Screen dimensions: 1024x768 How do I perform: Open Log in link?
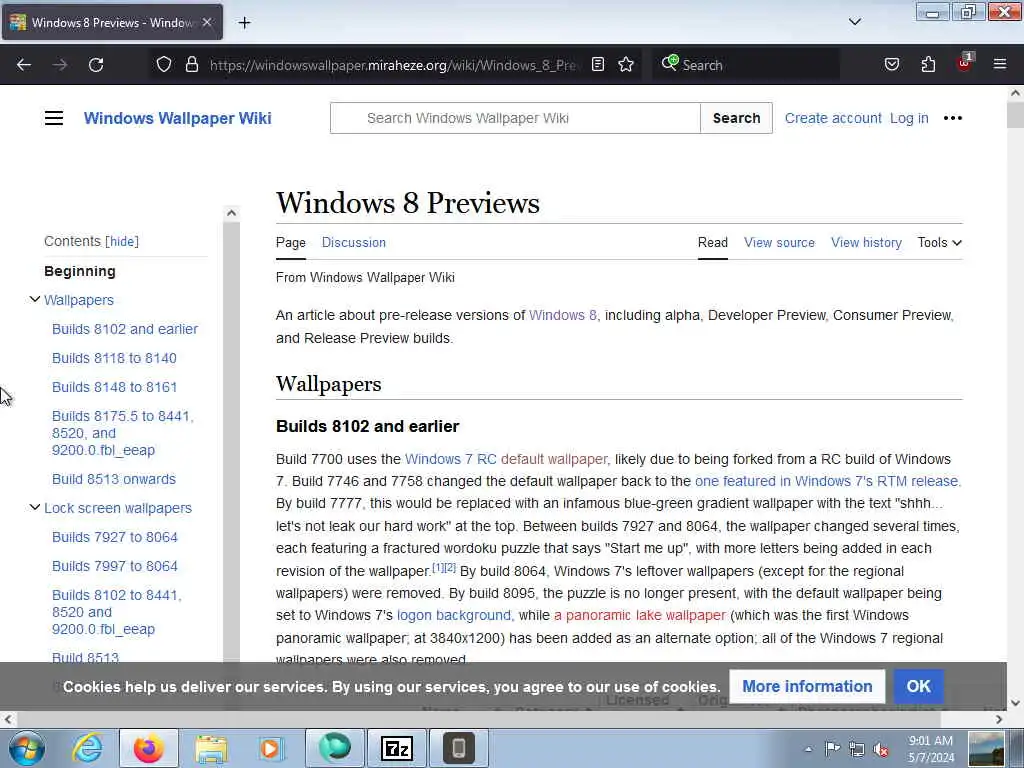coord(909,118)
